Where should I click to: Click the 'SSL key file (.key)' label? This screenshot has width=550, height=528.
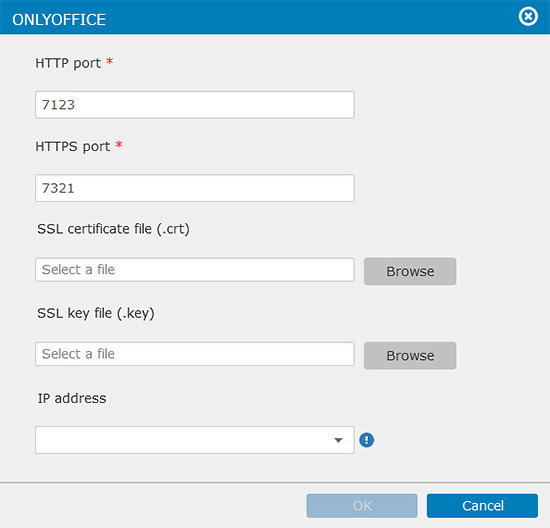coord(96,313)
